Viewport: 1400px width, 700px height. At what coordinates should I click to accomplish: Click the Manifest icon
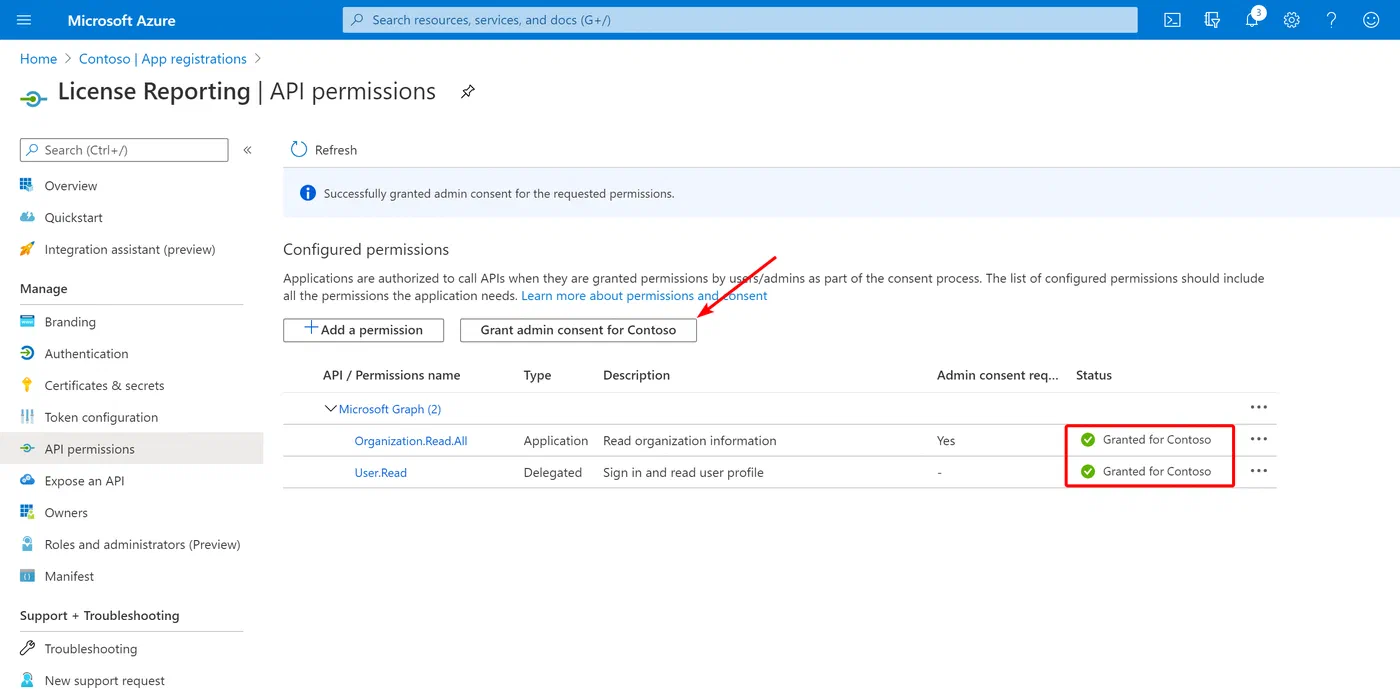click(x=27, y=576)
